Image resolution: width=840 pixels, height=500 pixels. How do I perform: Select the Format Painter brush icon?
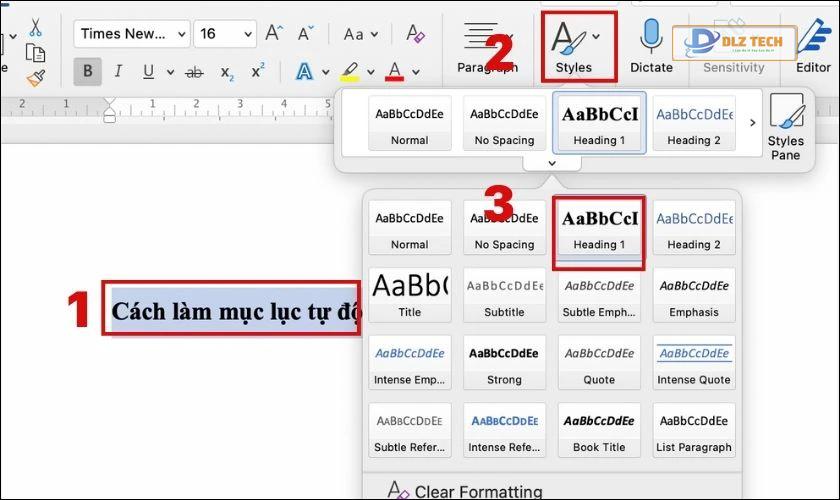pyautogui.click(x=35, y=78)
